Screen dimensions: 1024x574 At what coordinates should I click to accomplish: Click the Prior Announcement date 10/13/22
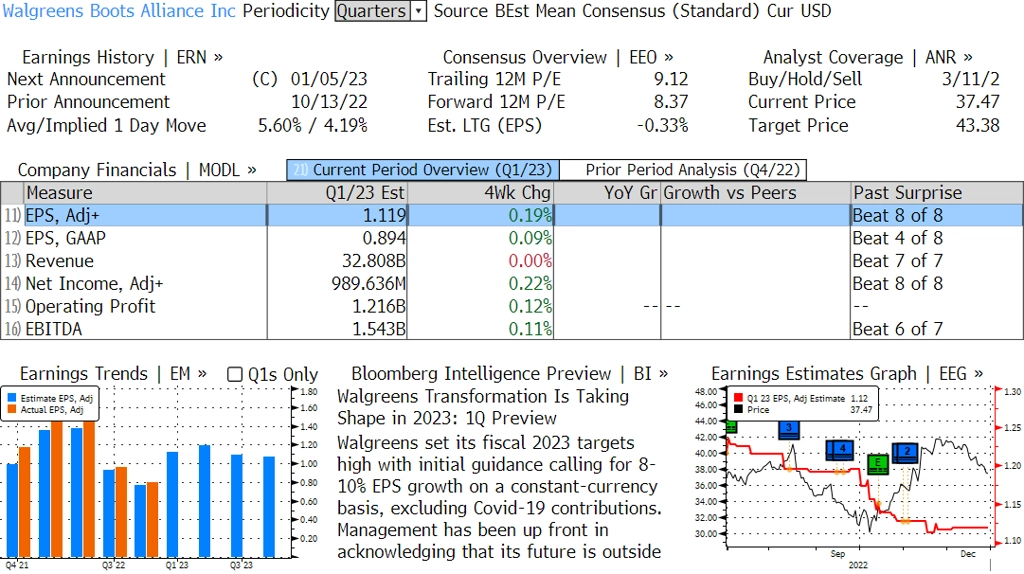329,102
